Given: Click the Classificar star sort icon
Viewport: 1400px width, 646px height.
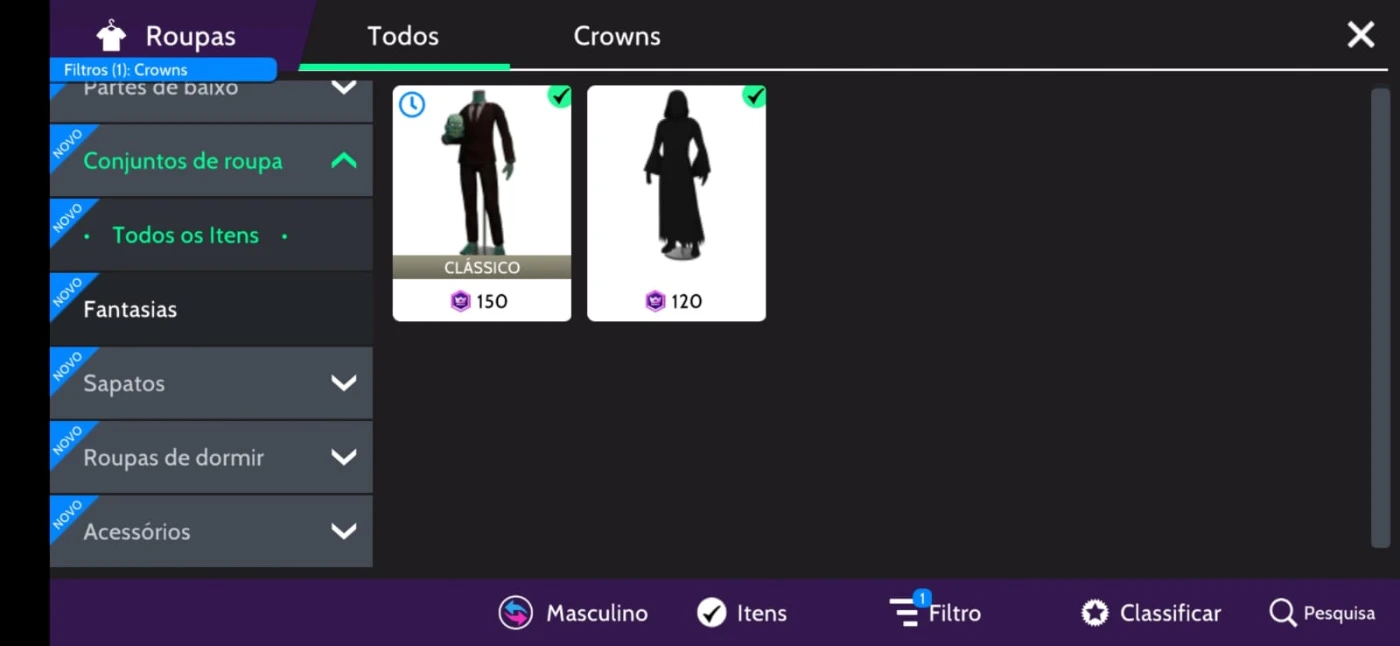Looking at the screenshot, I should [x=1095, y=613].
